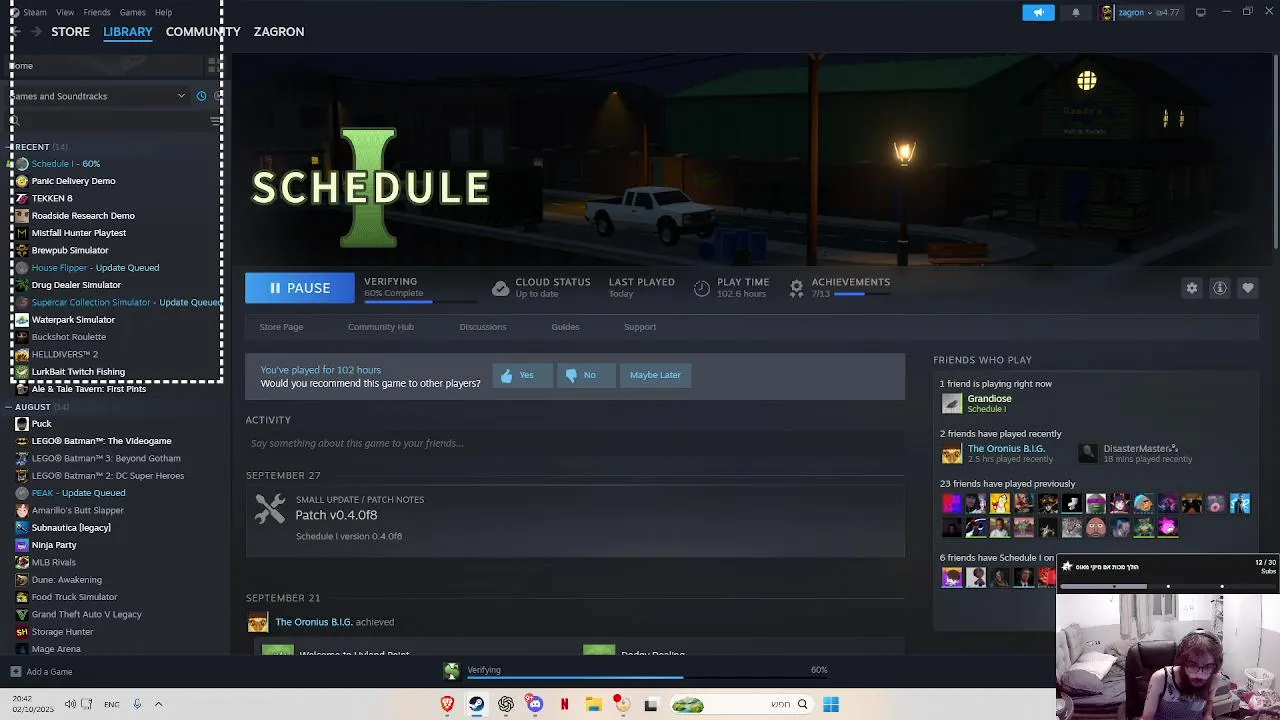Open Windows Start button
The image size is (1280, 720).
[831, 704]
